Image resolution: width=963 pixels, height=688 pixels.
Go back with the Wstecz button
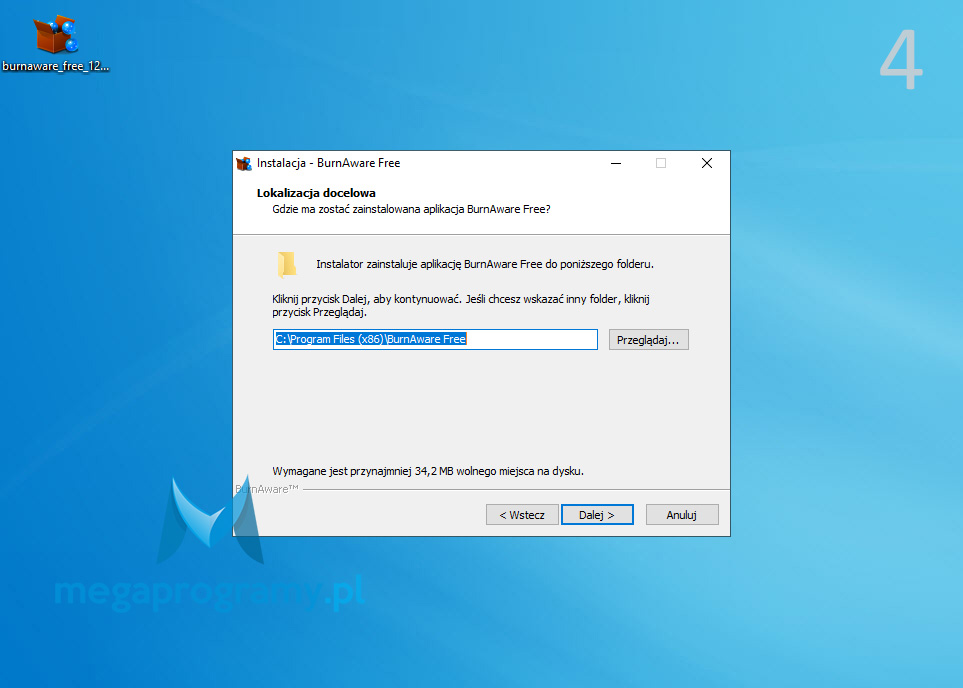(522, 515)
